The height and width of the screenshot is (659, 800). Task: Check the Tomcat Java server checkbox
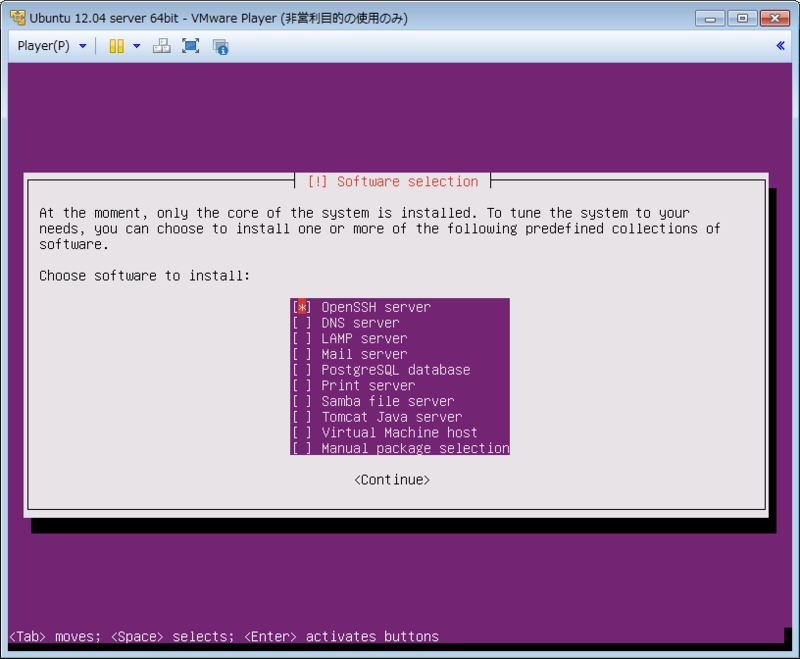[302, 417]
